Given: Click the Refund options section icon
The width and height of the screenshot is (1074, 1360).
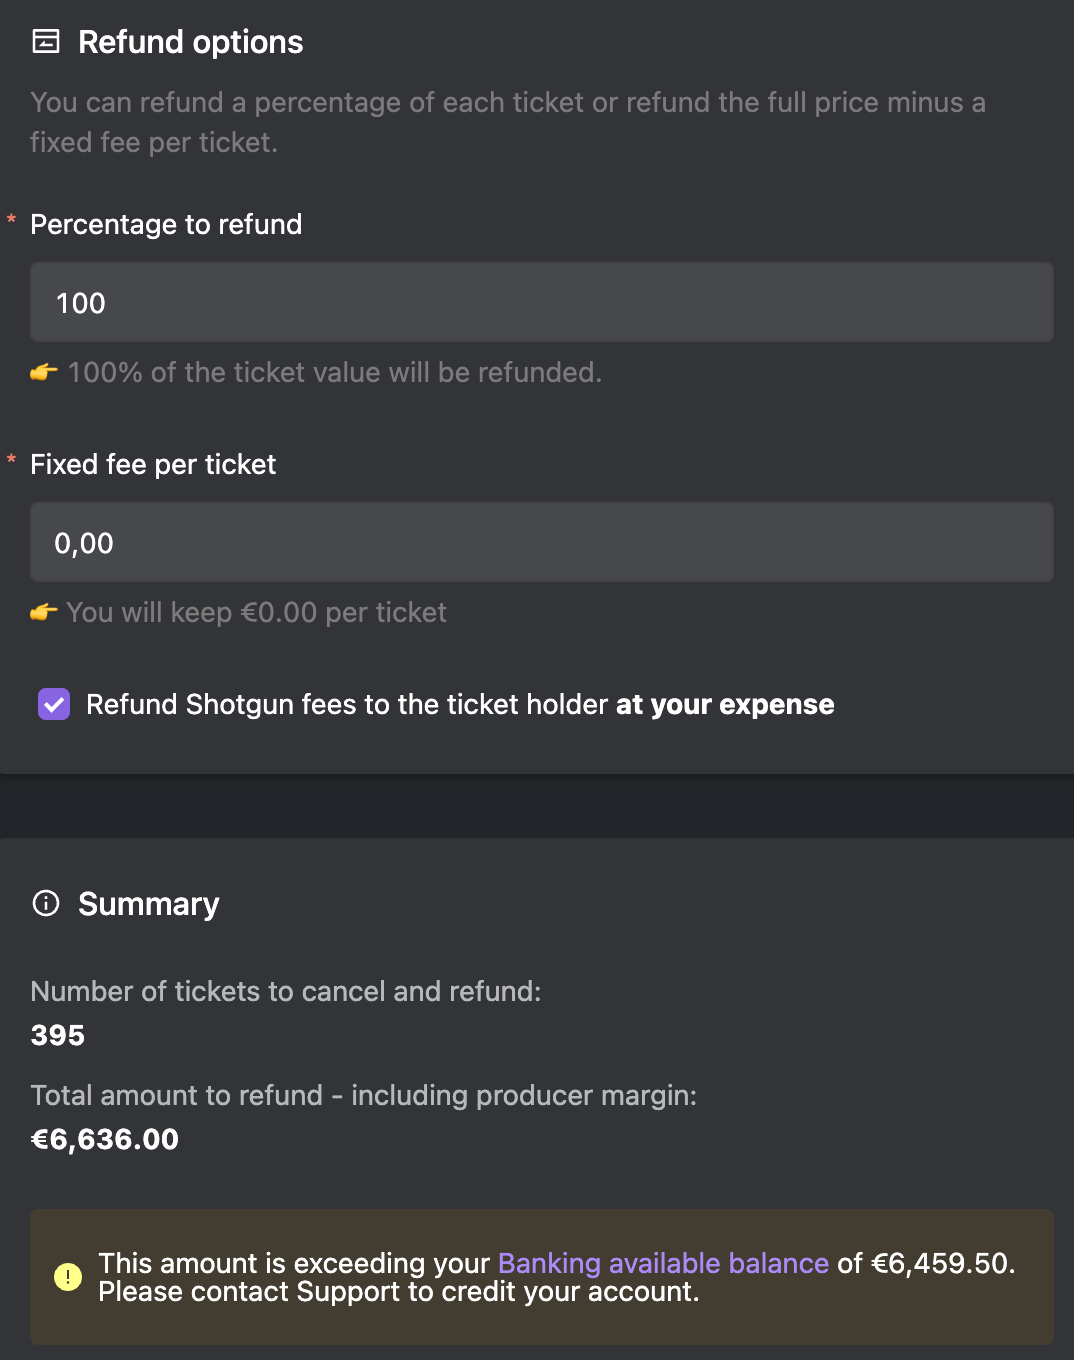Looking at the screenshot, I should 46,41.
